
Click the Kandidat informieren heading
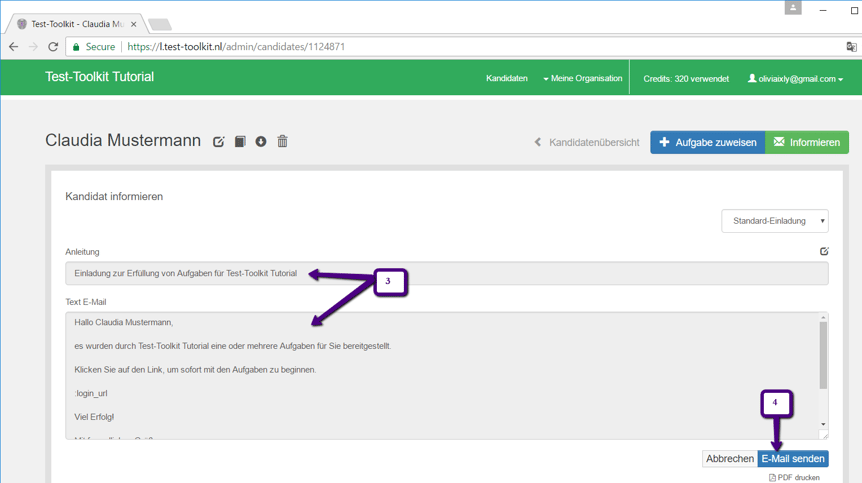click(114, 197)
